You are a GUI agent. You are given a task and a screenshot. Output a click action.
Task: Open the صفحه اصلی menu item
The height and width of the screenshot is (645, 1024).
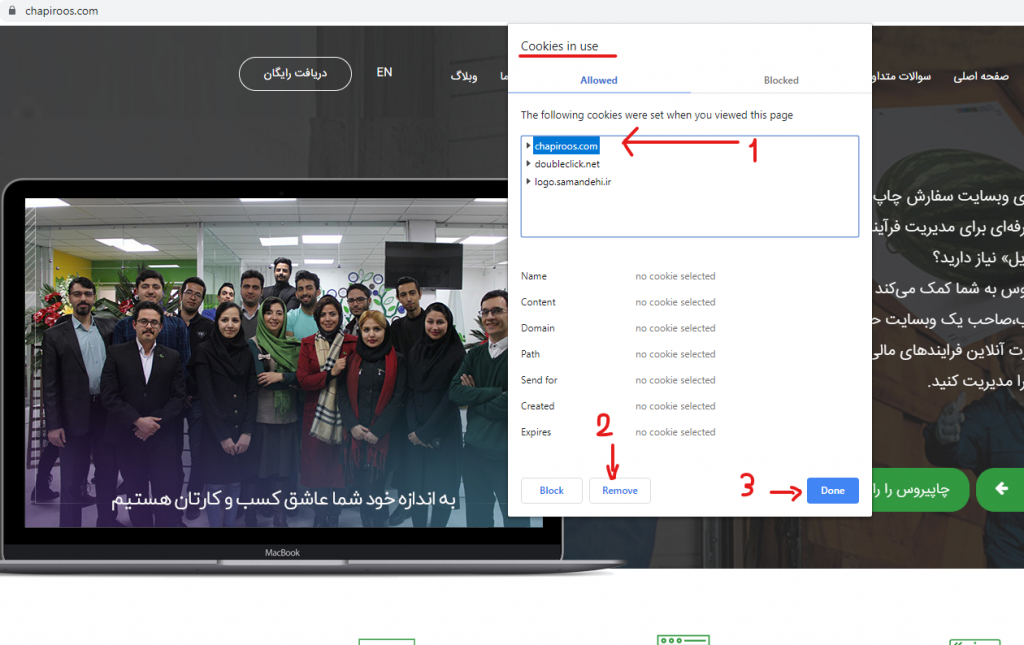tap(981, 76)
